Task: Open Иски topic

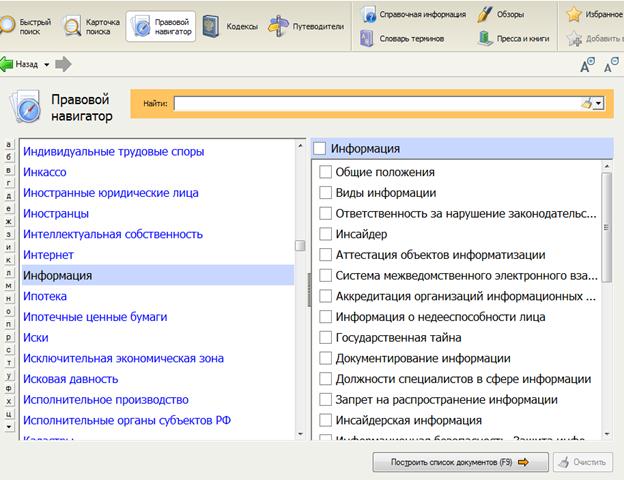Action: [35, 338]
